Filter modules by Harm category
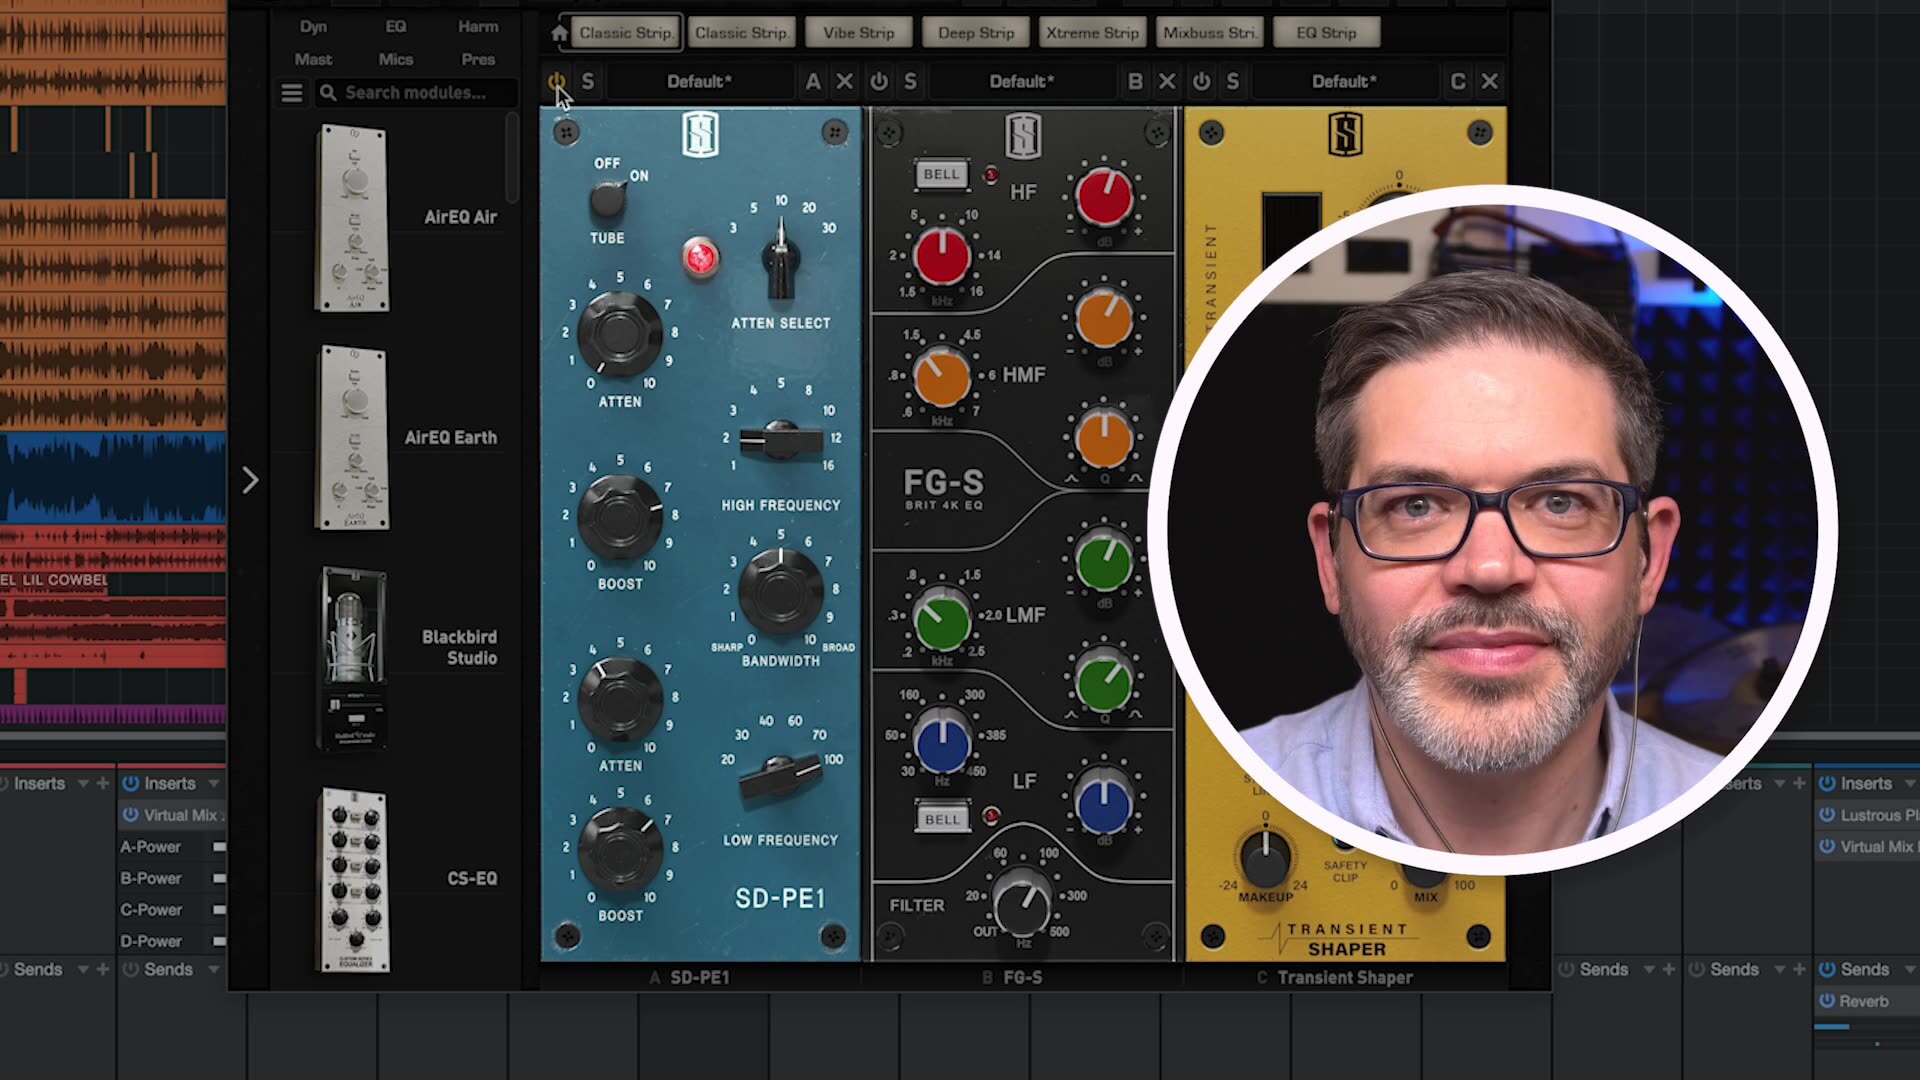 pyautogui.click(x=478, y=27)
